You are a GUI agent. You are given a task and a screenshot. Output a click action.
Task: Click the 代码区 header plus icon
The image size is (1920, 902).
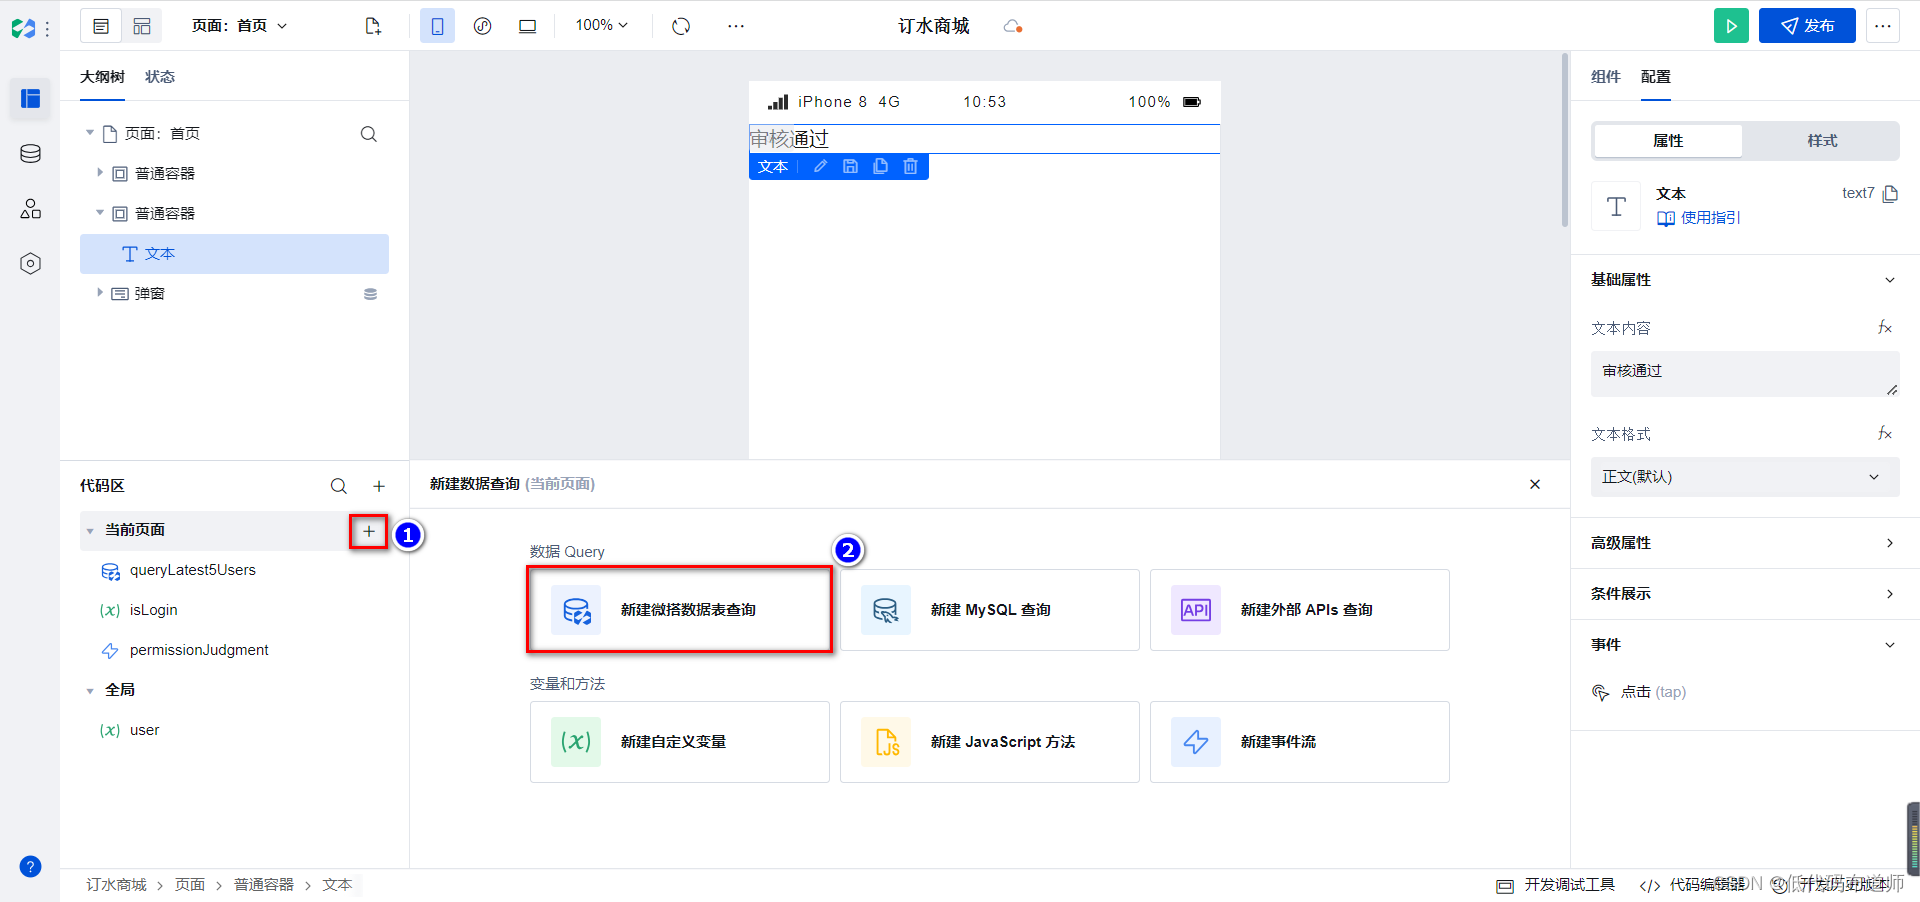point(379,486)
